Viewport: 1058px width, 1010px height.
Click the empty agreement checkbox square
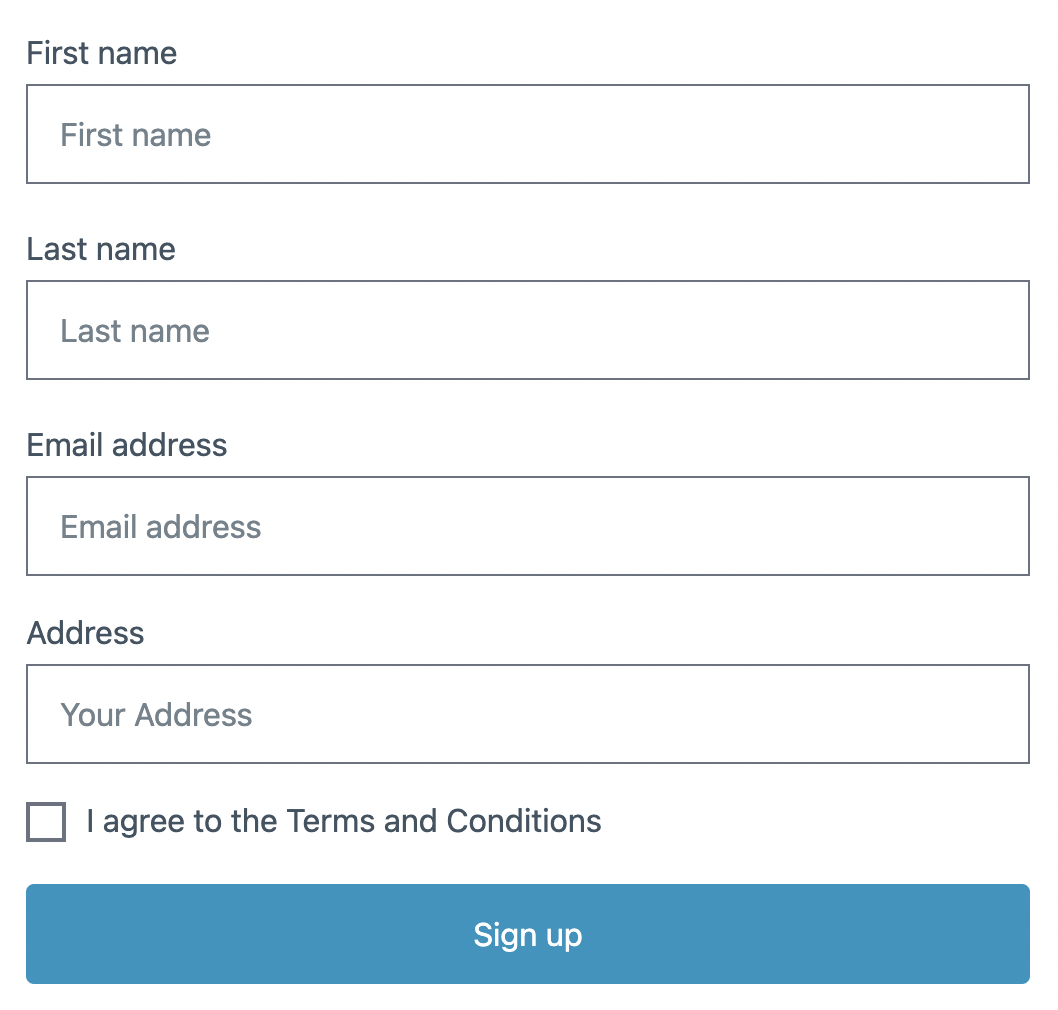[45, 821]
